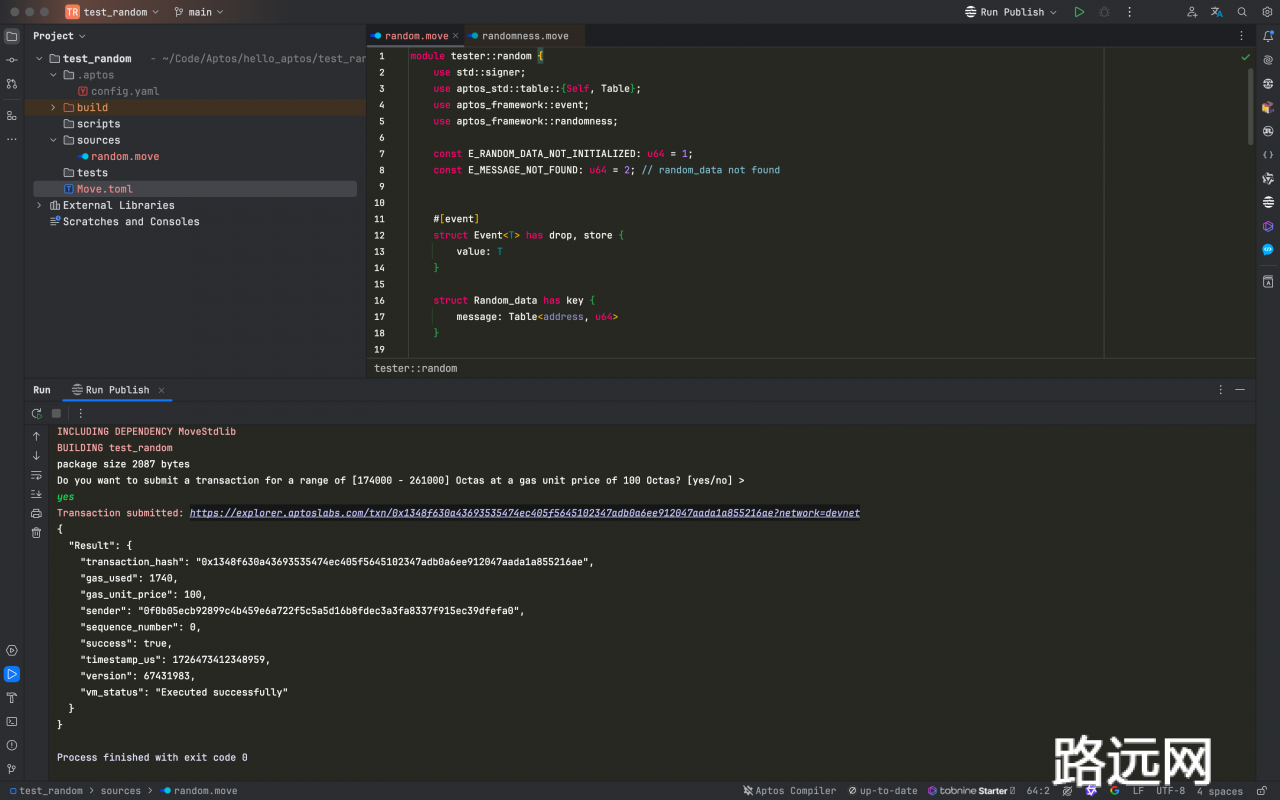The width and height of the screenshot is (1280, 800).
Task: Open the Run Publish configuration dropdown
Action: click(1010, 12)
